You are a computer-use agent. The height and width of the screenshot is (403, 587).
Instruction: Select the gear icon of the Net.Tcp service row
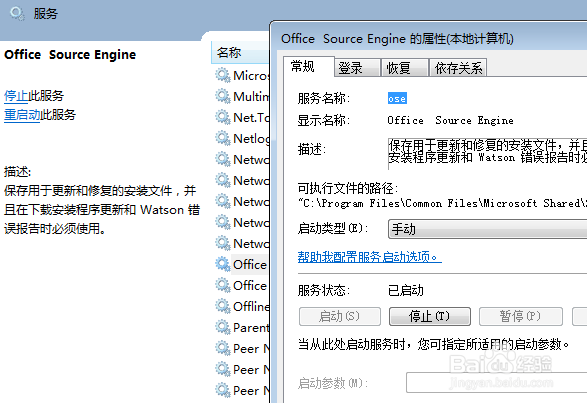[x=223, y=117]
